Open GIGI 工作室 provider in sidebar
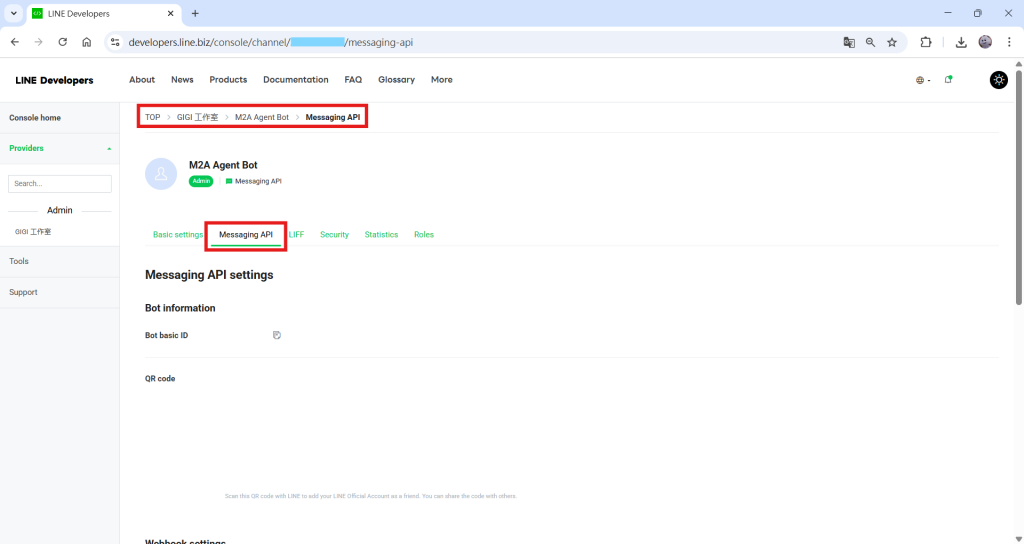This screenshot has width=1024, height=544. point(33,232)
